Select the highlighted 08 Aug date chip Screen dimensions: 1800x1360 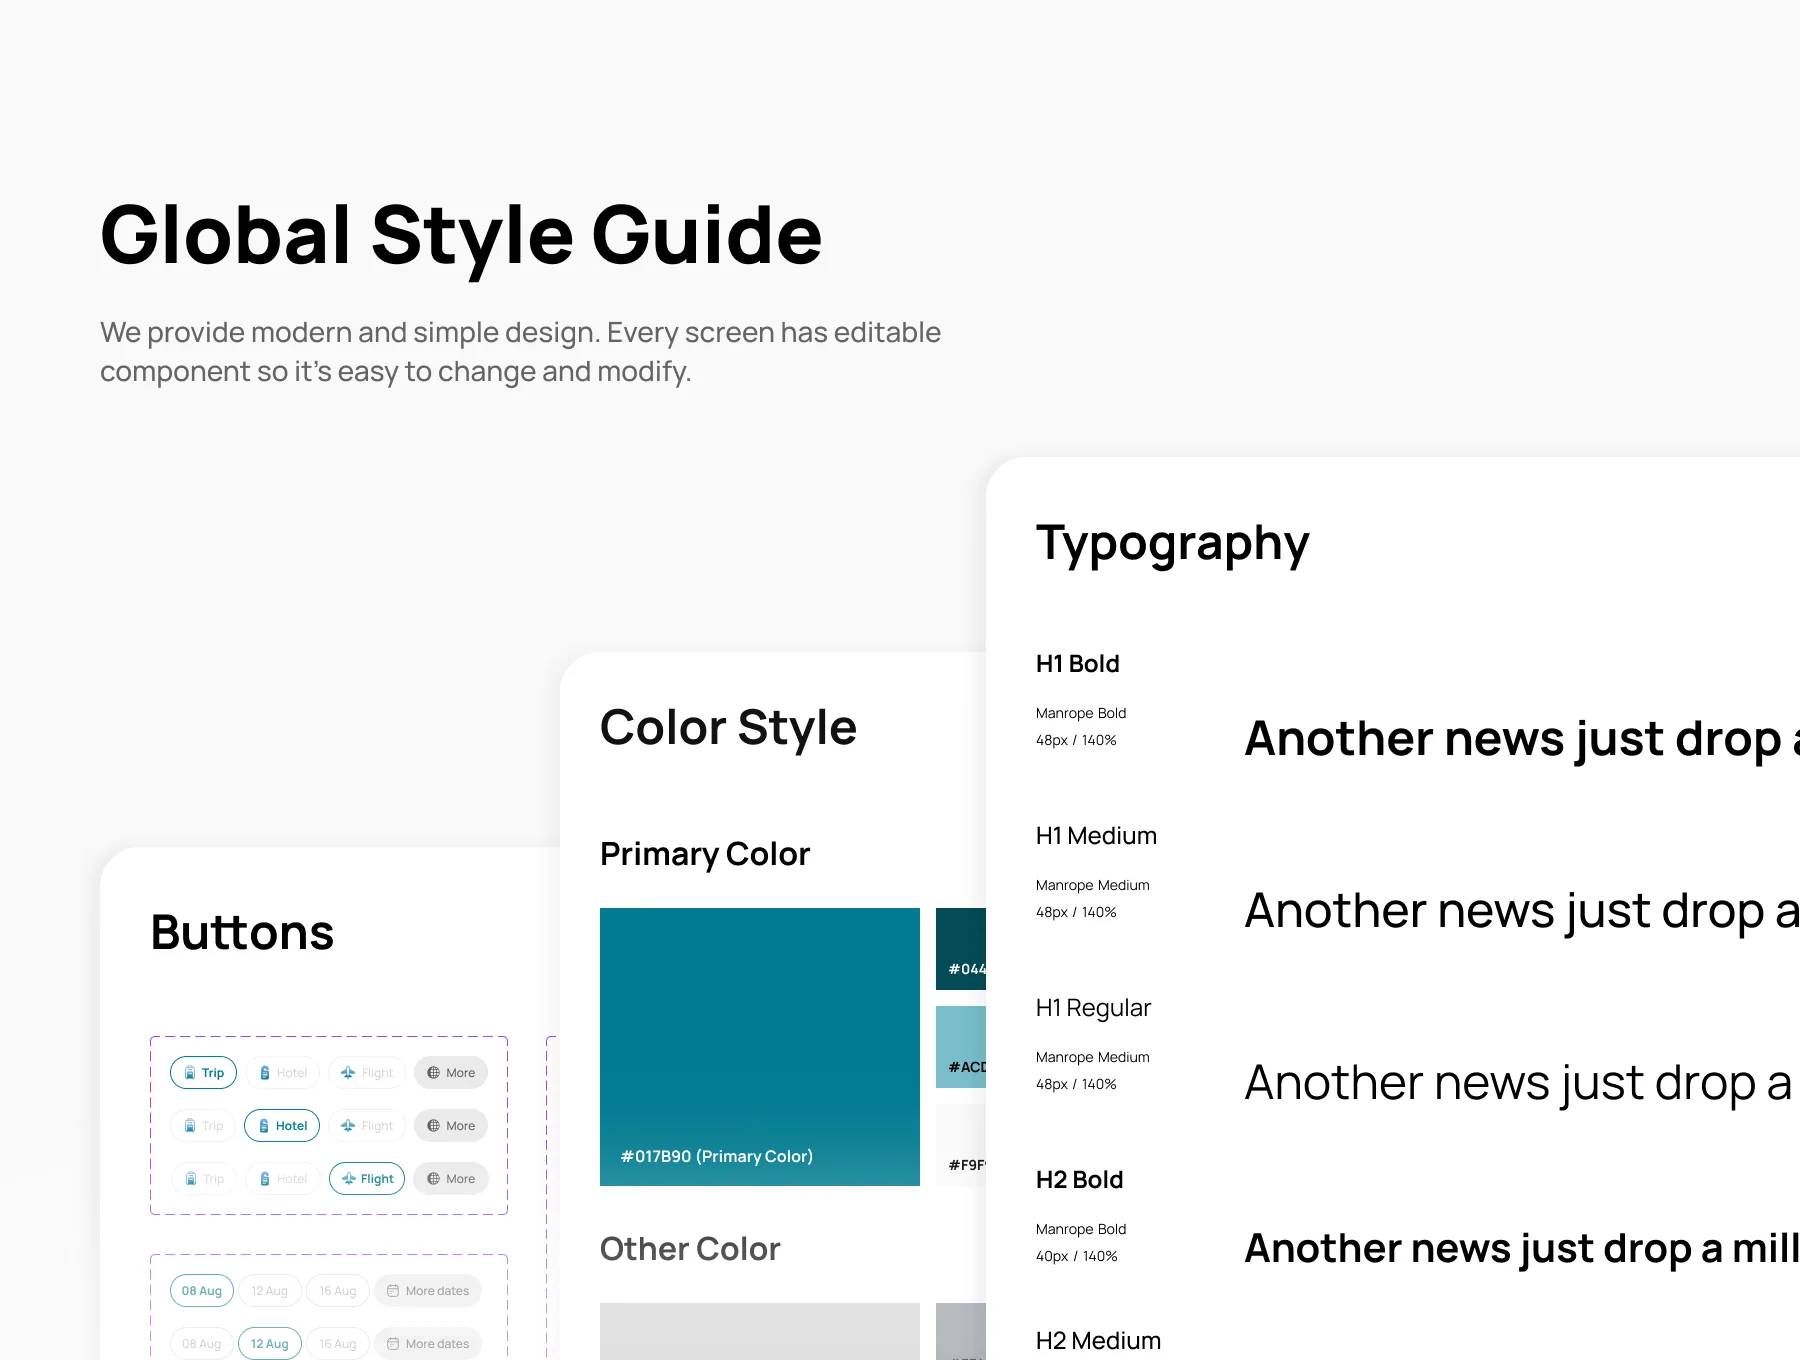pos(202,1291)
